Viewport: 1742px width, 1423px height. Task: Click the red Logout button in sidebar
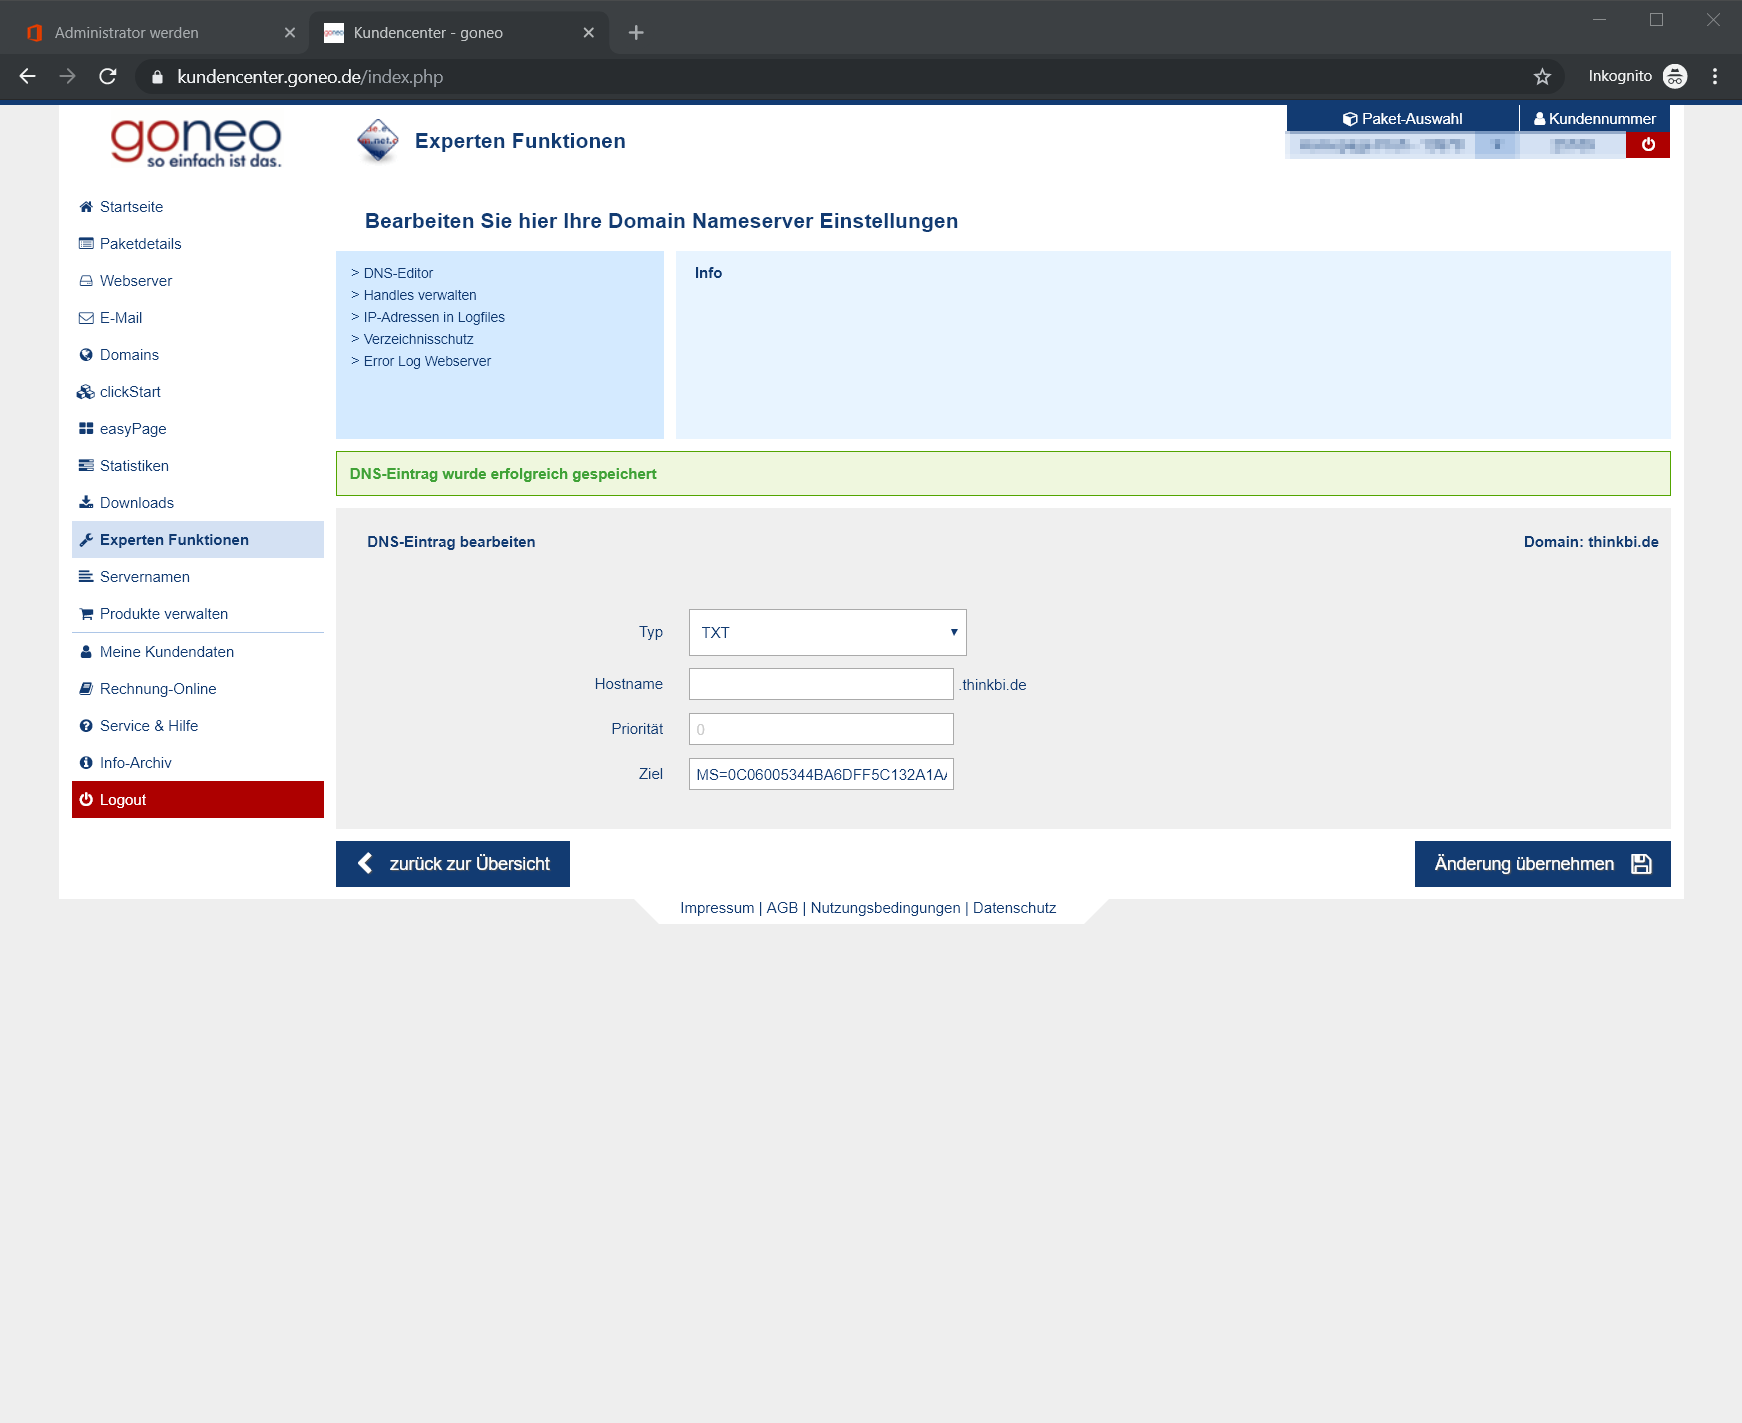coord(198,800)
